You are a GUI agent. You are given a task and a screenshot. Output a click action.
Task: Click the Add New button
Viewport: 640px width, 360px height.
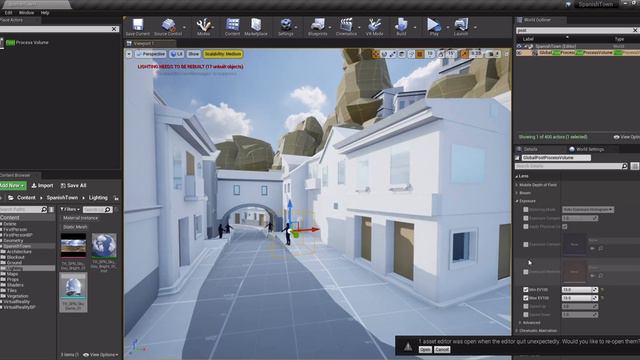pyautogui.click(x=13, y=186)
